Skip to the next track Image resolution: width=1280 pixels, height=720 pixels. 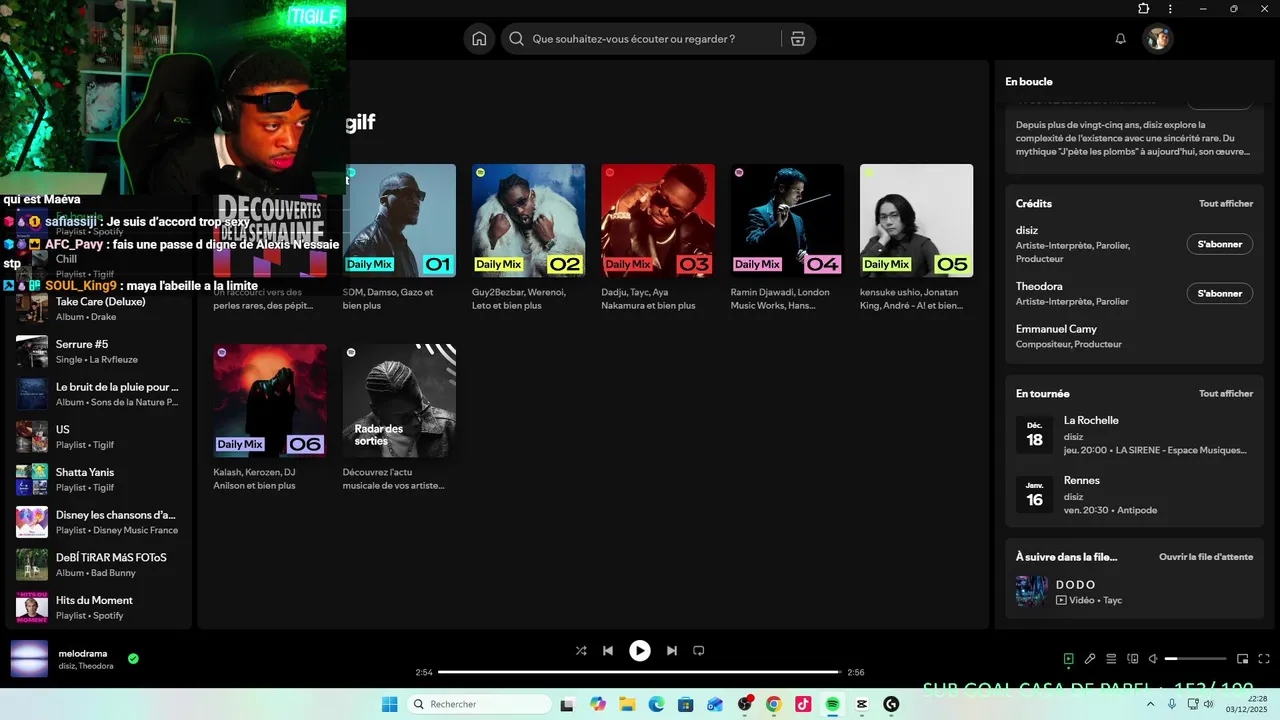pyautogui.click(x=672, y=651)
